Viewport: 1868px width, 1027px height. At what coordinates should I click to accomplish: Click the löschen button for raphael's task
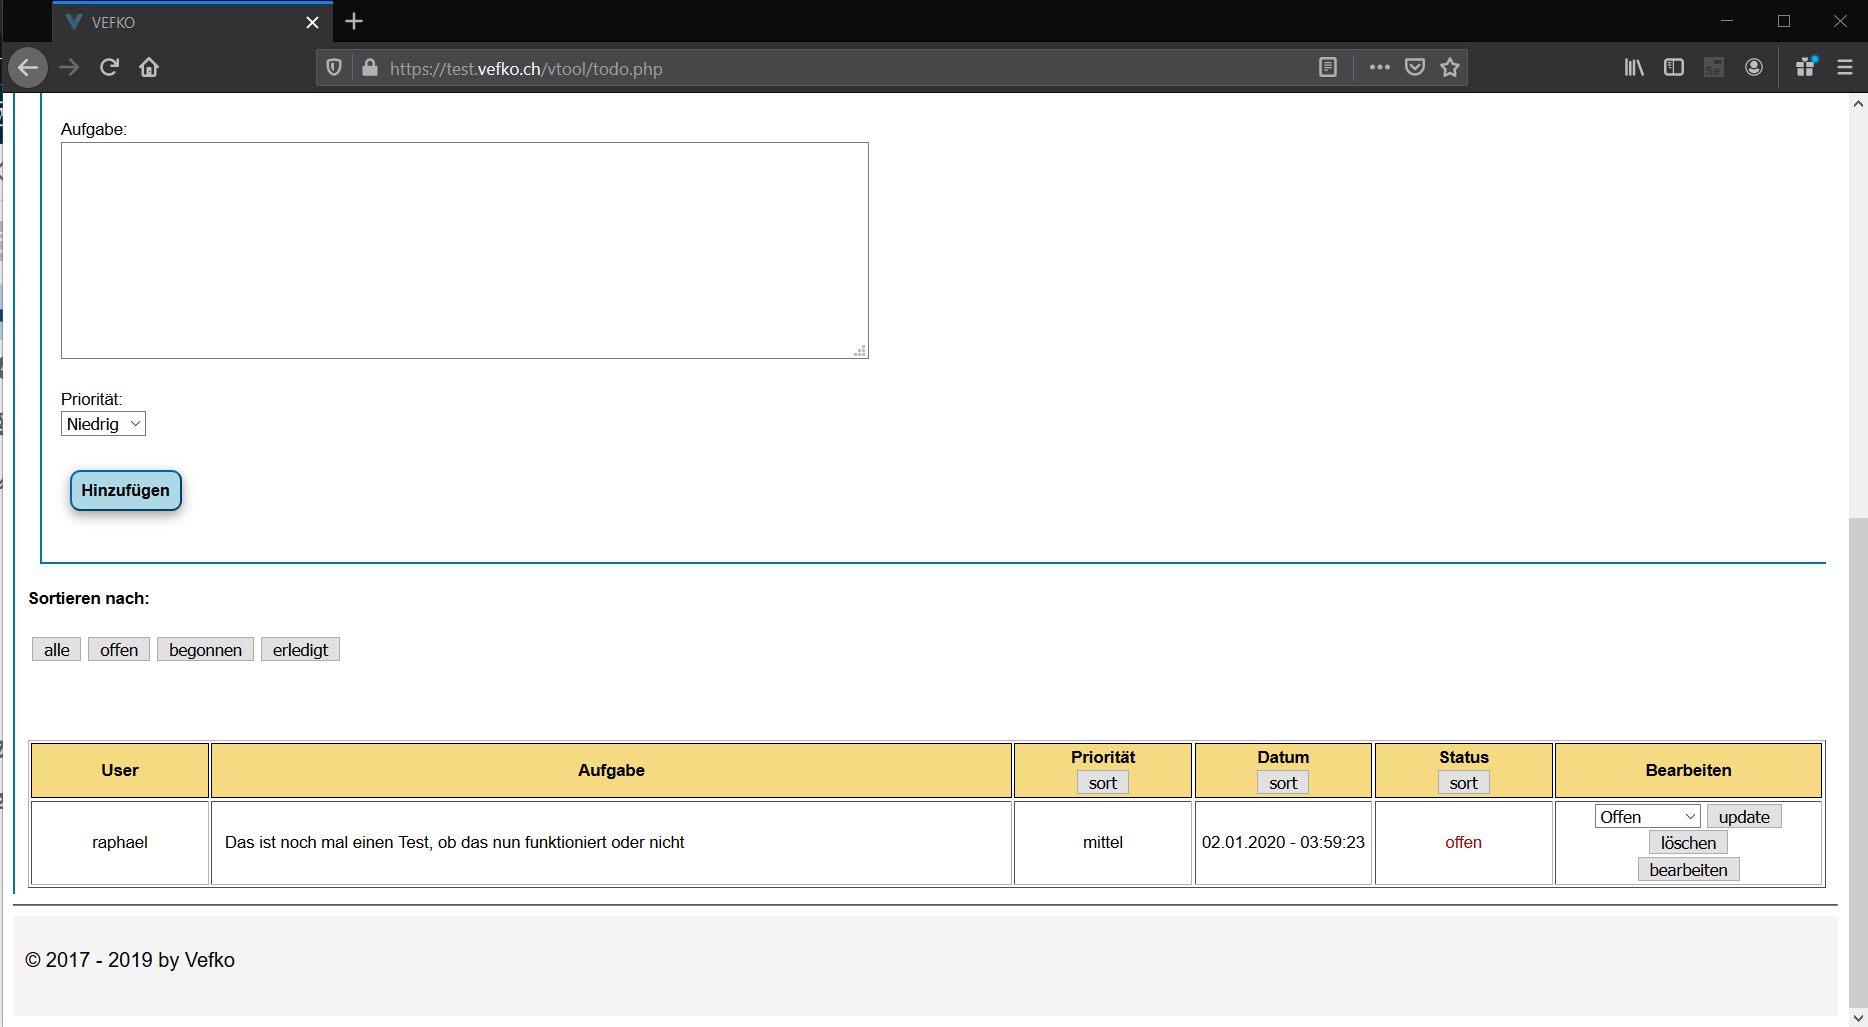click(1688, 843)
